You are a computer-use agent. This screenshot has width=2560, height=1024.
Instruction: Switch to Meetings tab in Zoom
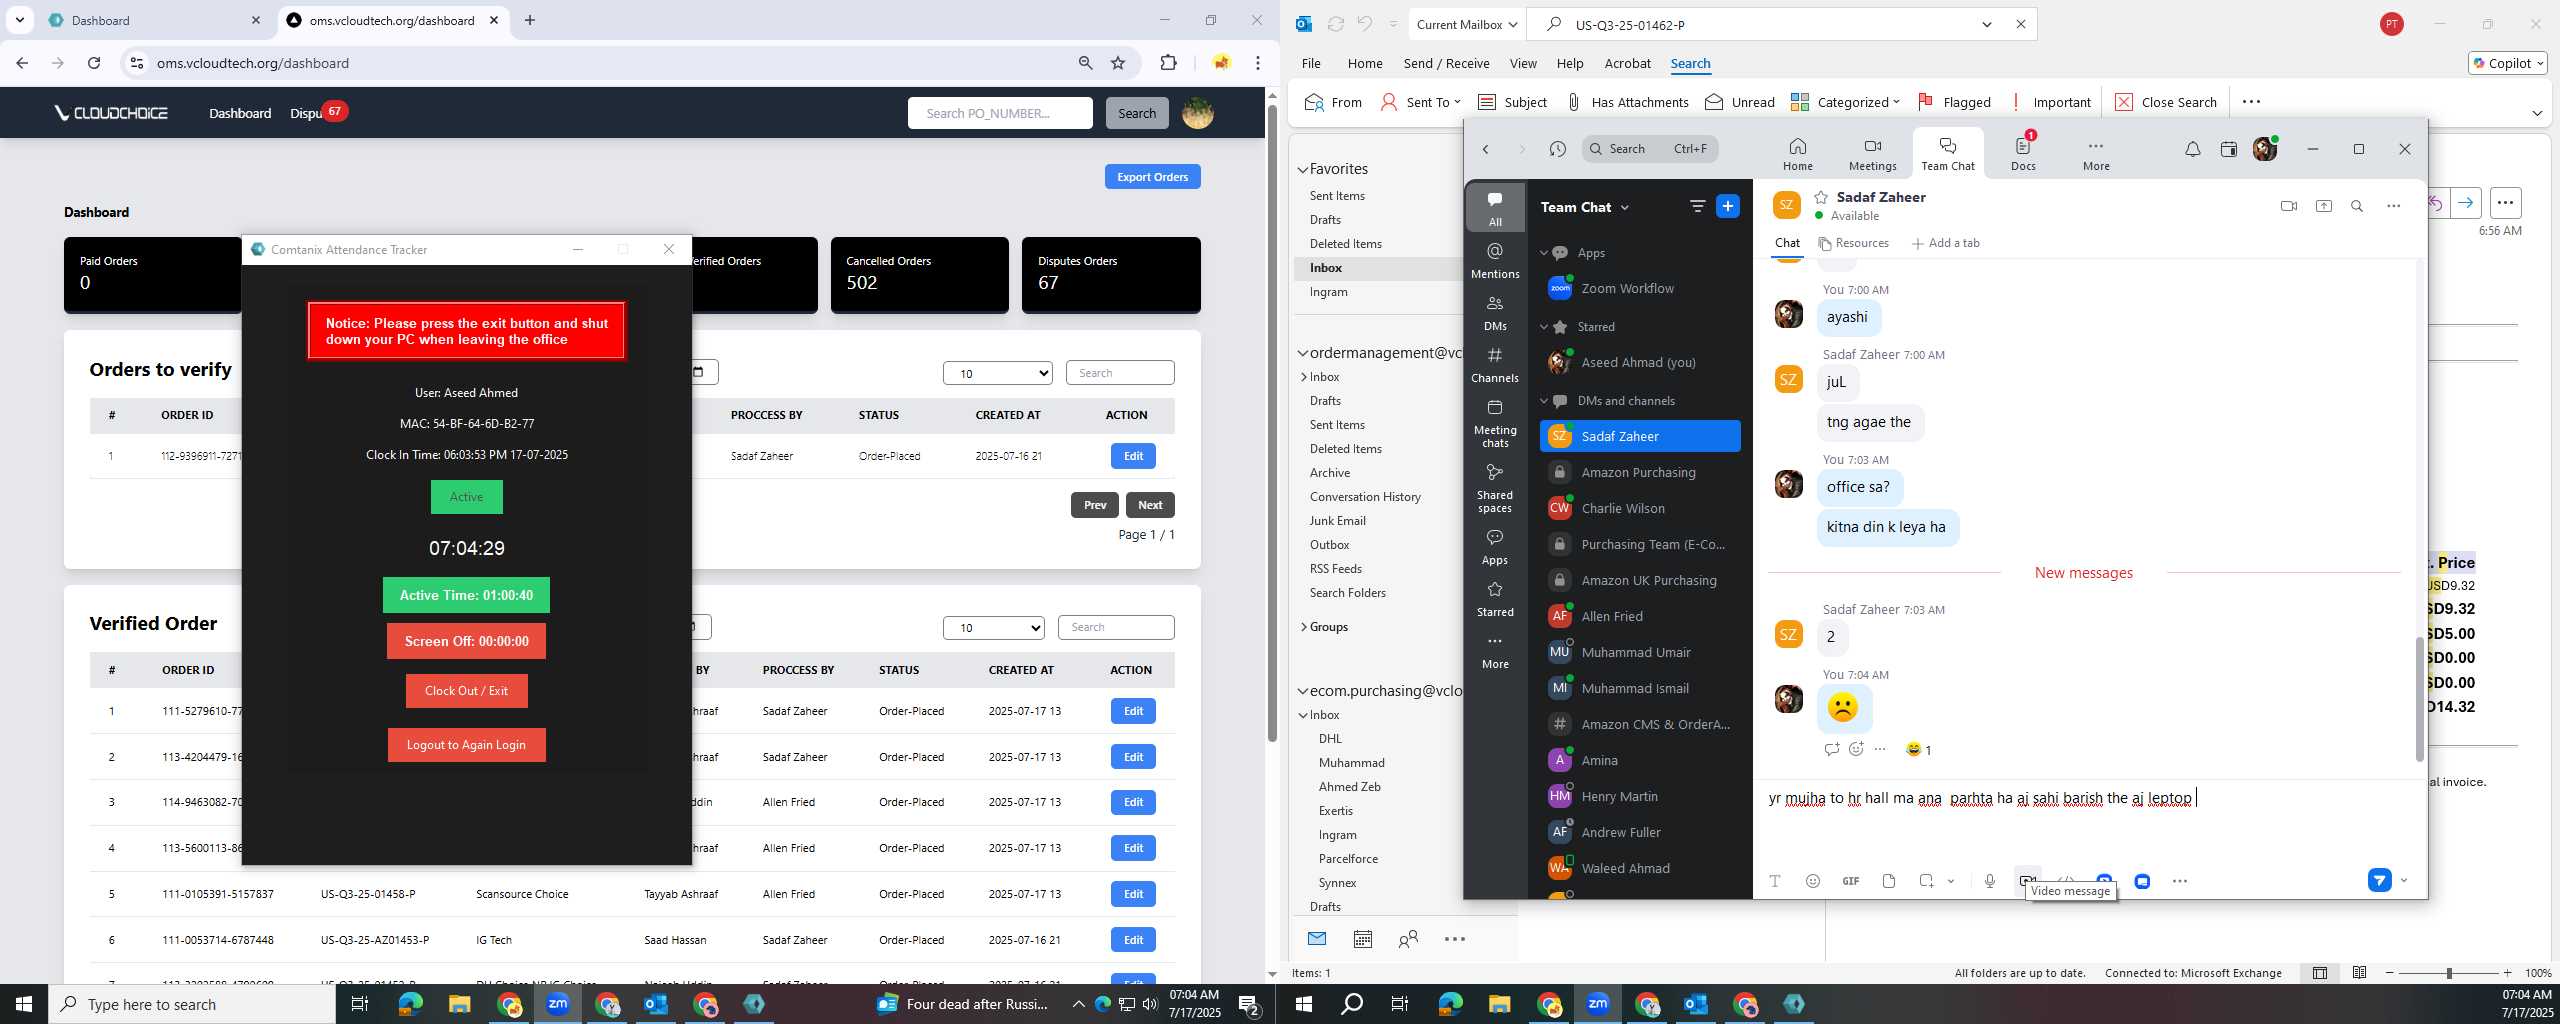click(1872, 154)
